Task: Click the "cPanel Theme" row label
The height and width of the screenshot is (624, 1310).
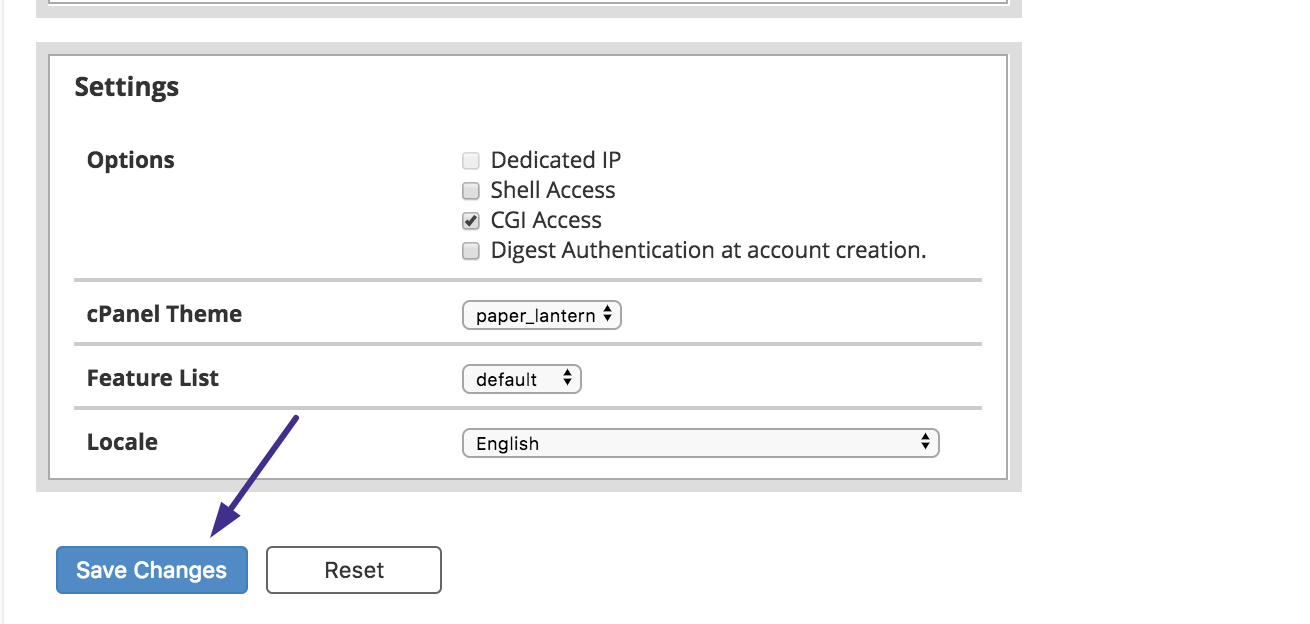Action: (x=164, y=314)
